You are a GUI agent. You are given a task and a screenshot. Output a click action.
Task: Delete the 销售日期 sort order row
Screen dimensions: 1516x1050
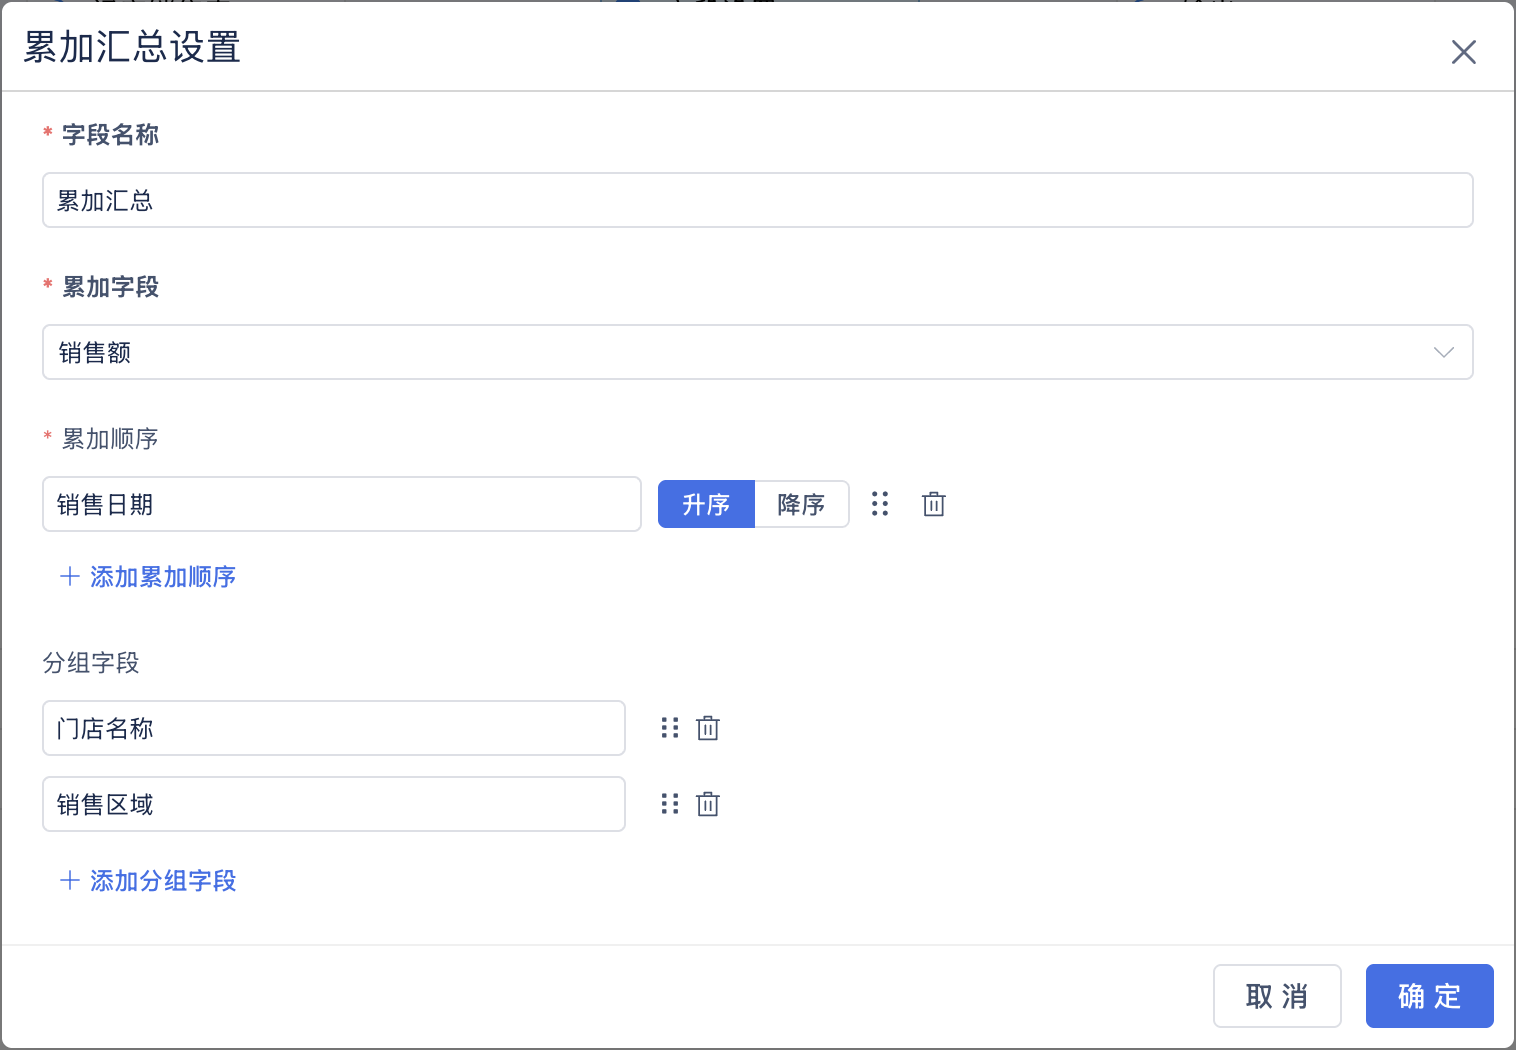pyautogui.click(x=934, y=504)
